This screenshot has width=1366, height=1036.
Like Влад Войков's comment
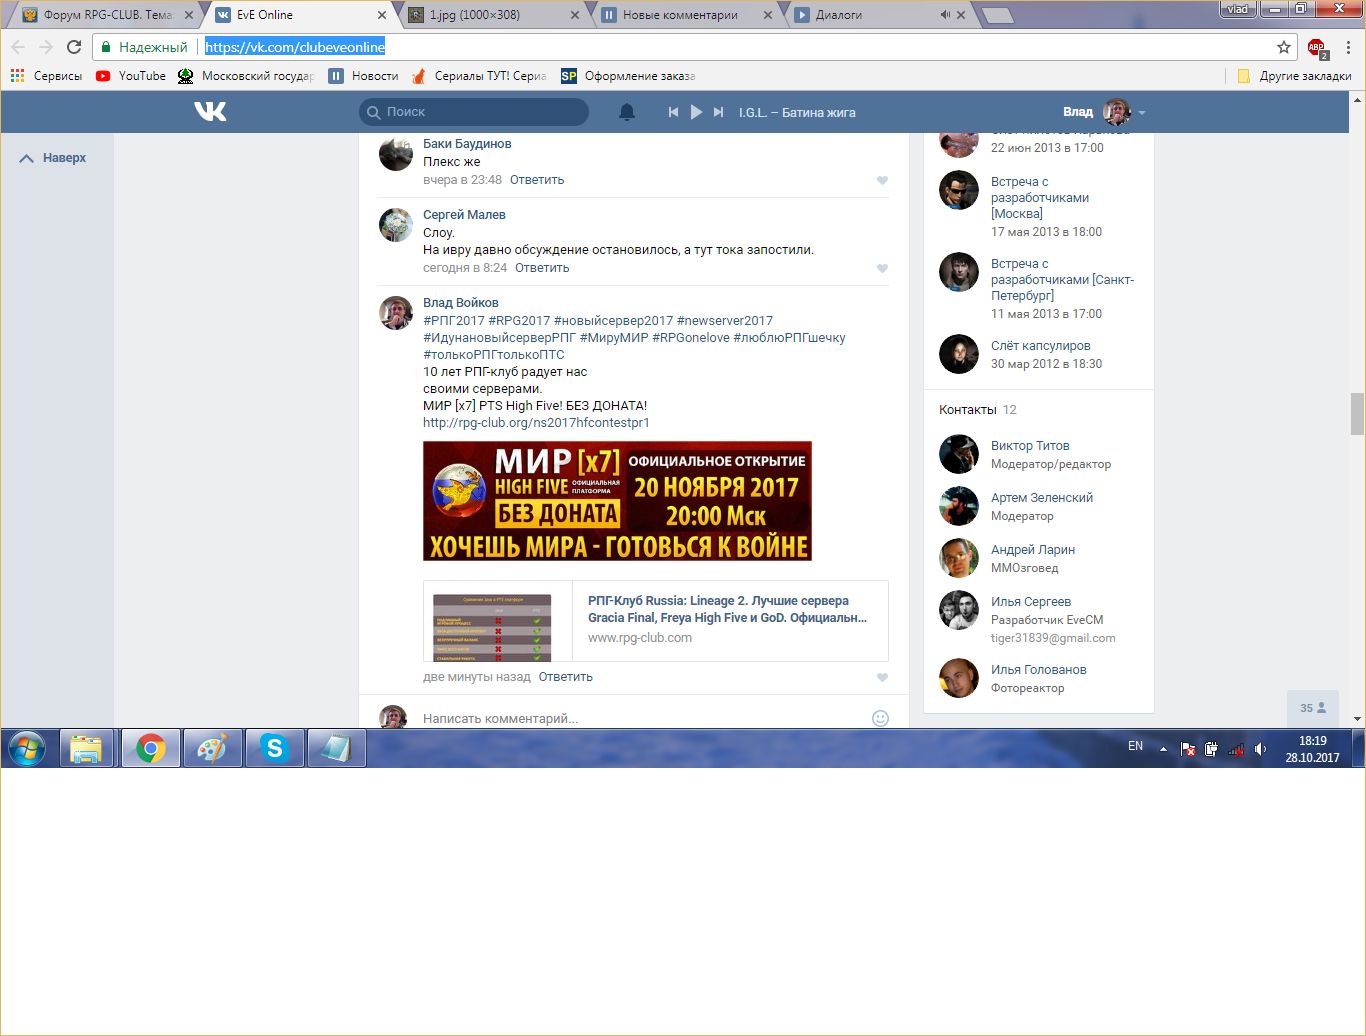point(882,678)
